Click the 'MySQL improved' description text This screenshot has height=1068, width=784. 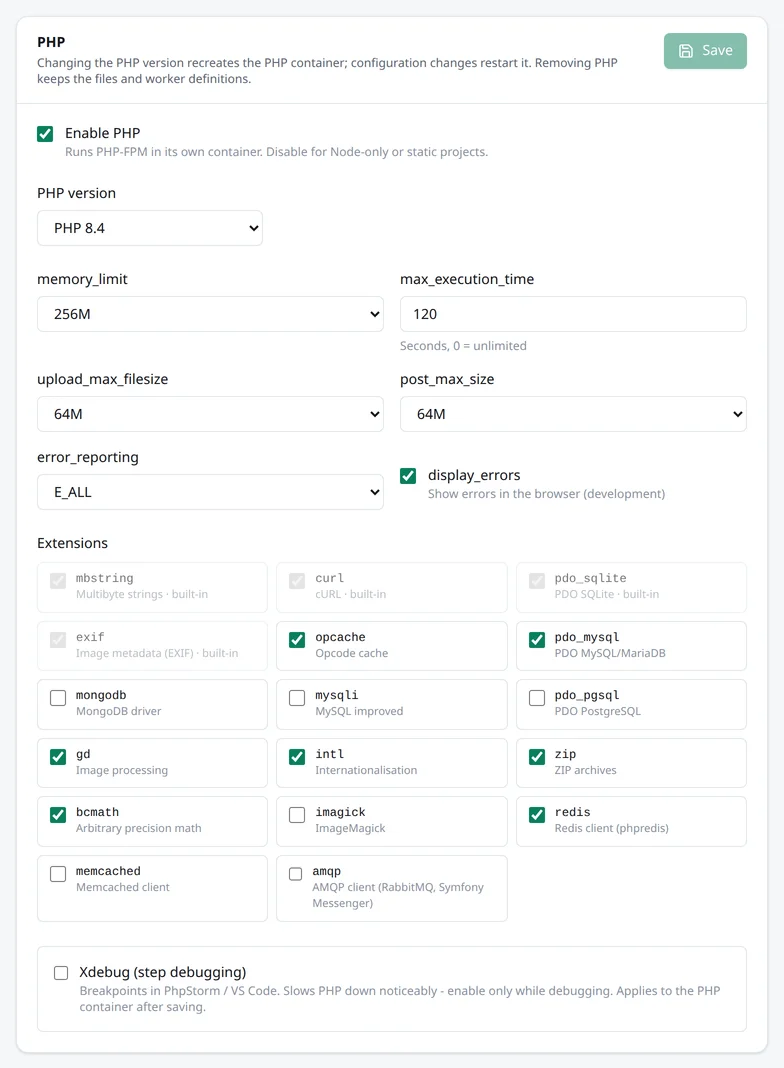tap(359, 711)
